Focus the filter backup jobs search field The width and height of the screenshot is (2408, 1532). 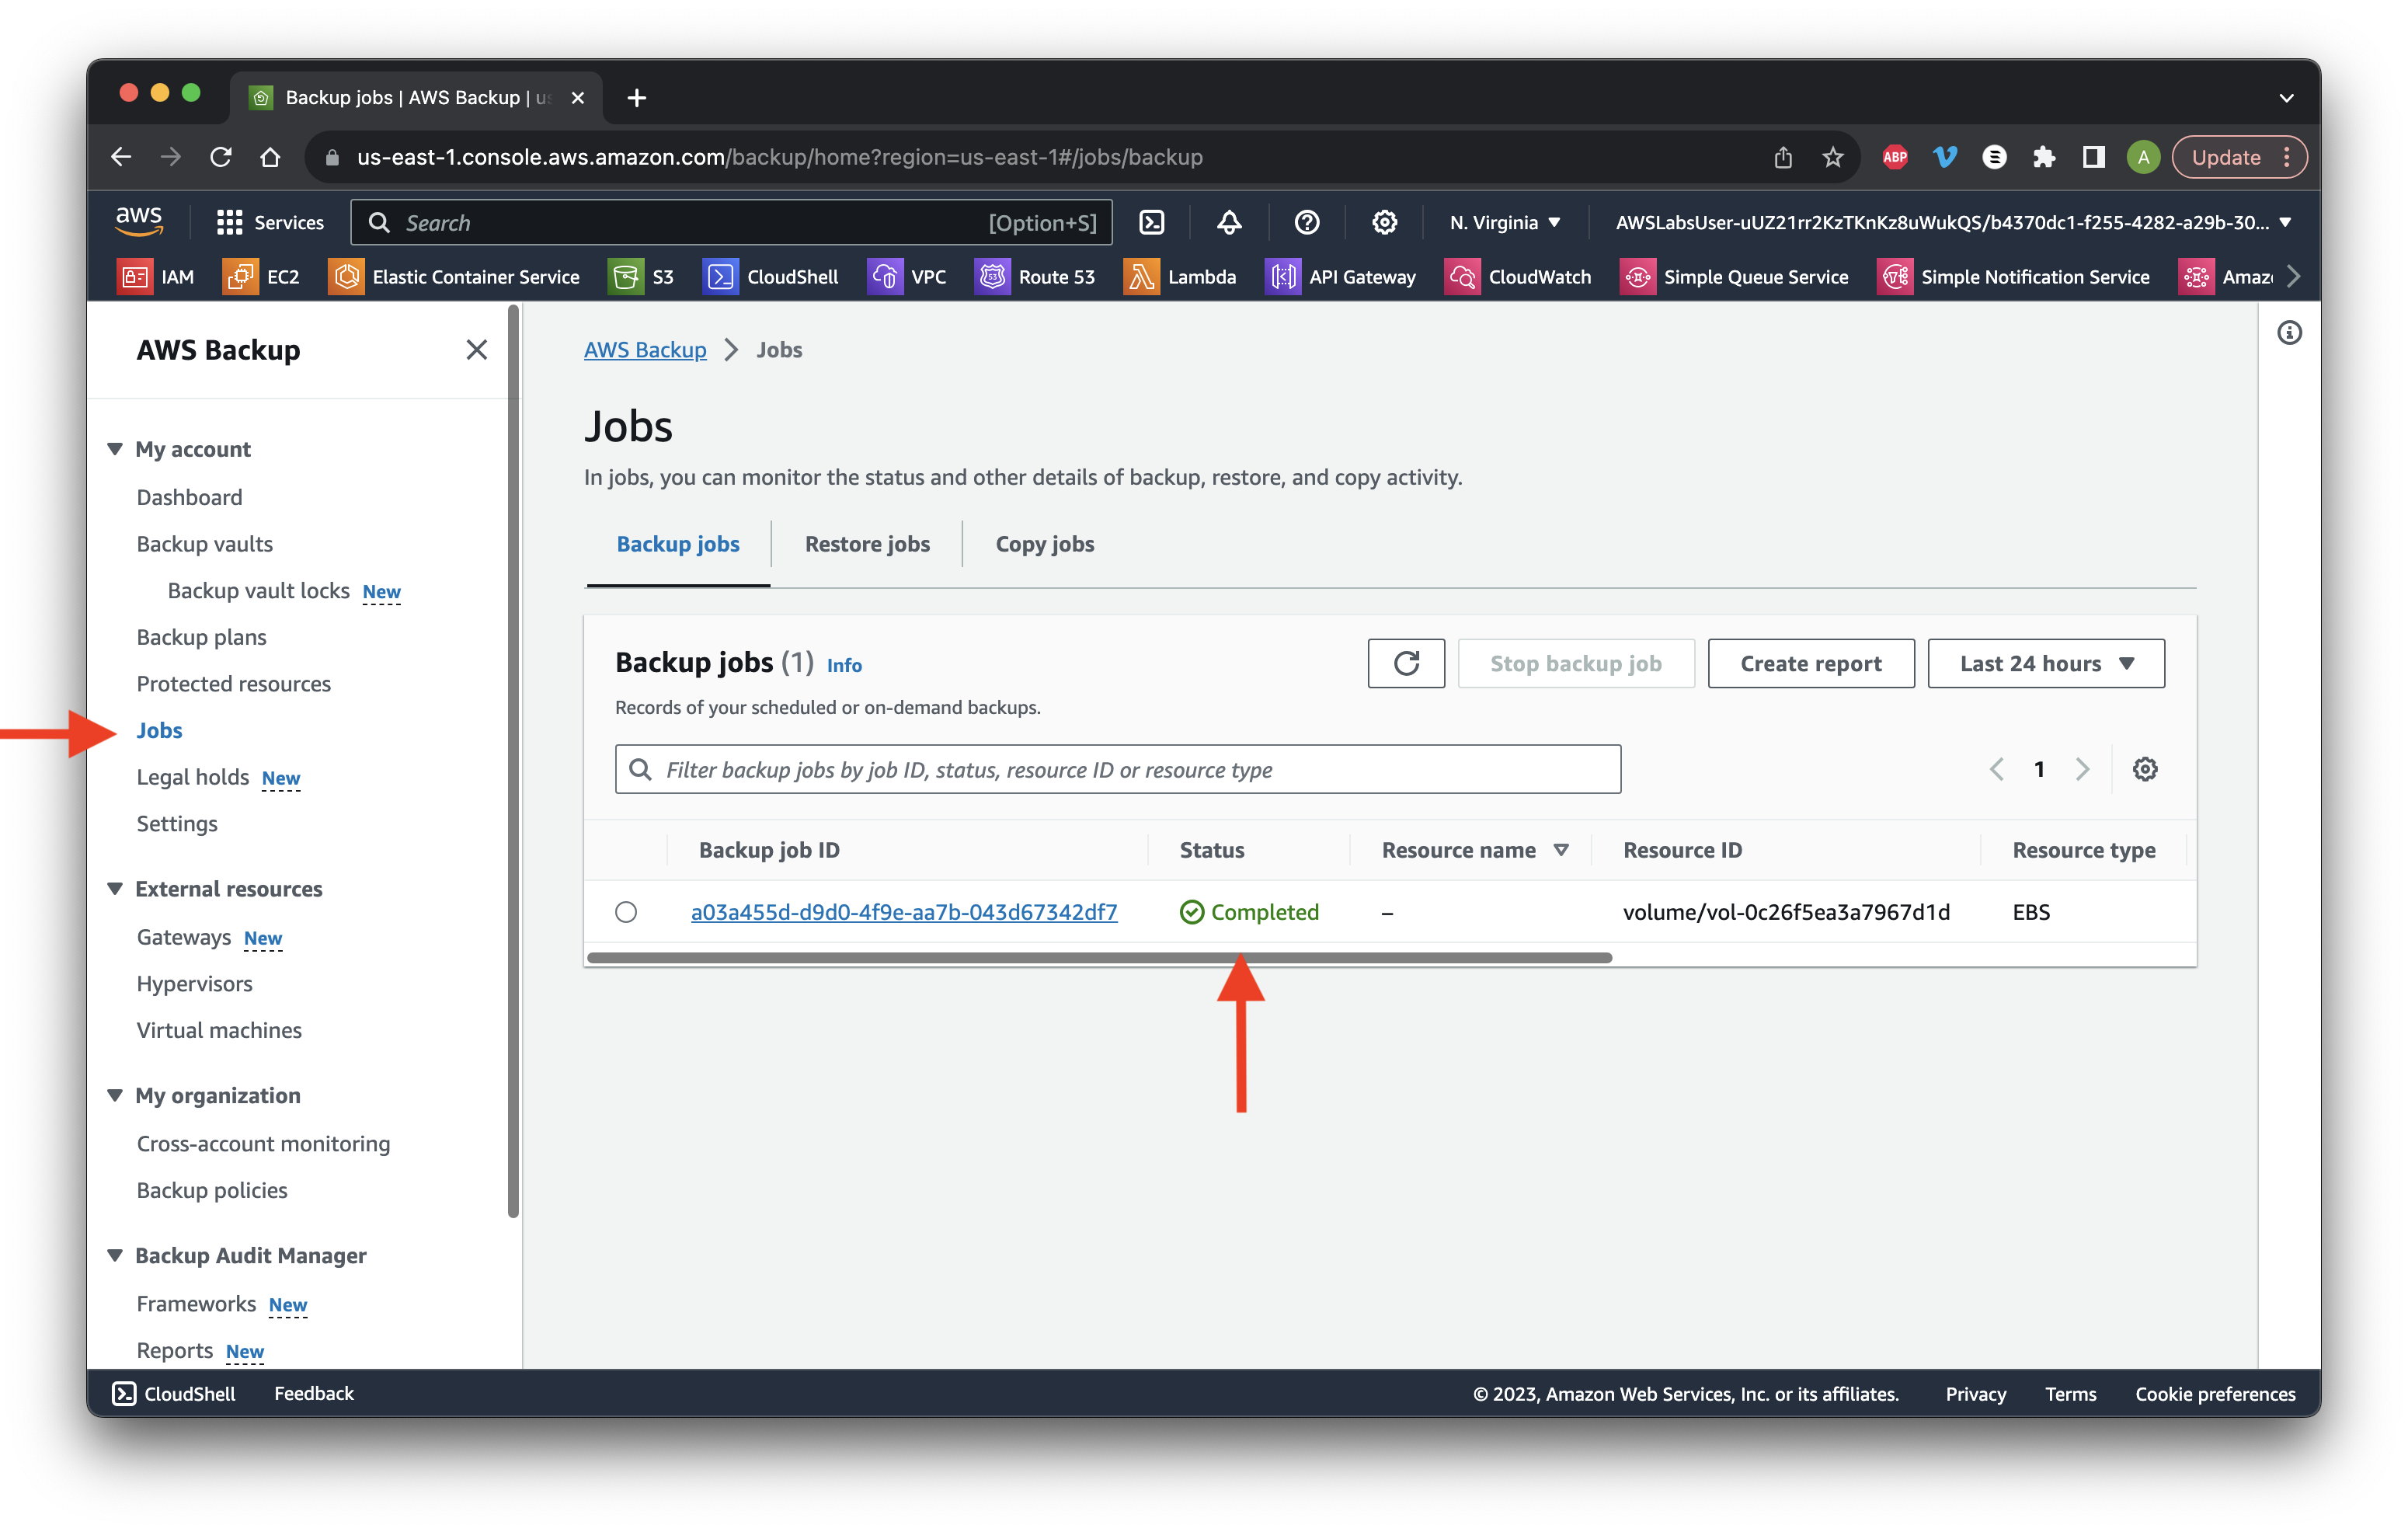click(1117, 769)
